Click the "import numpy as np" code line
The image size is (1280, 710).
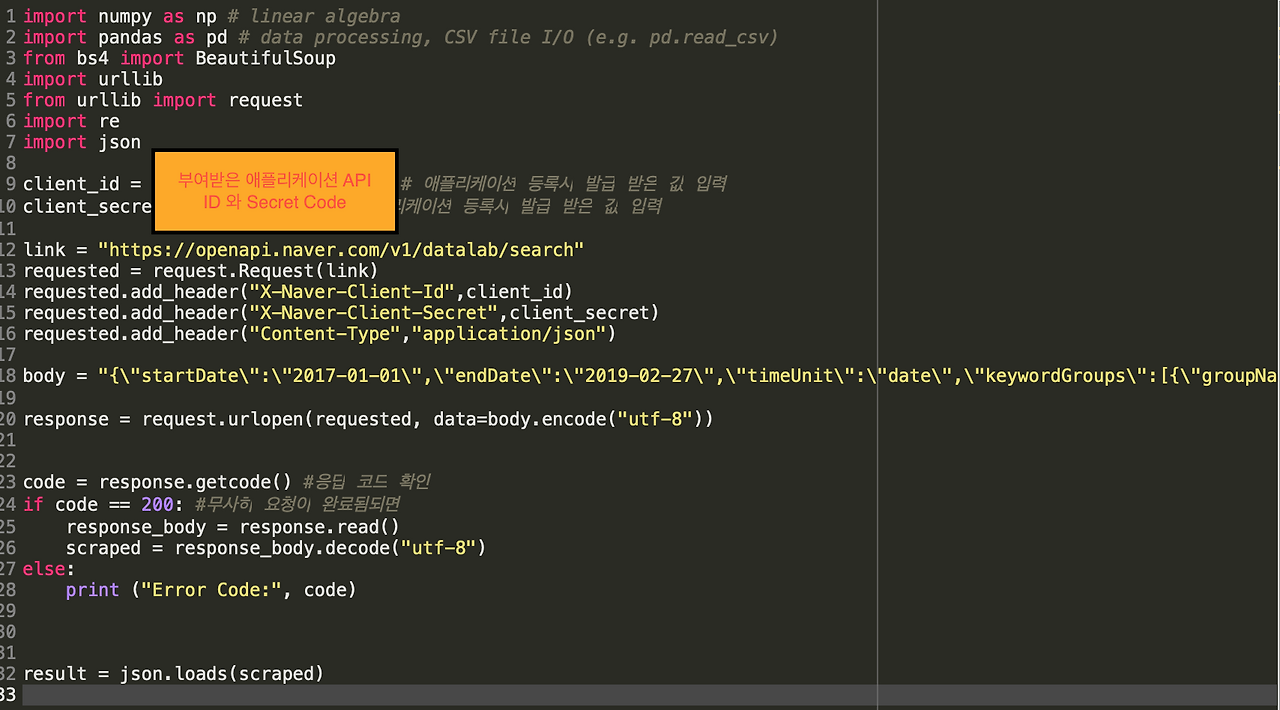[x=212, y=16]
